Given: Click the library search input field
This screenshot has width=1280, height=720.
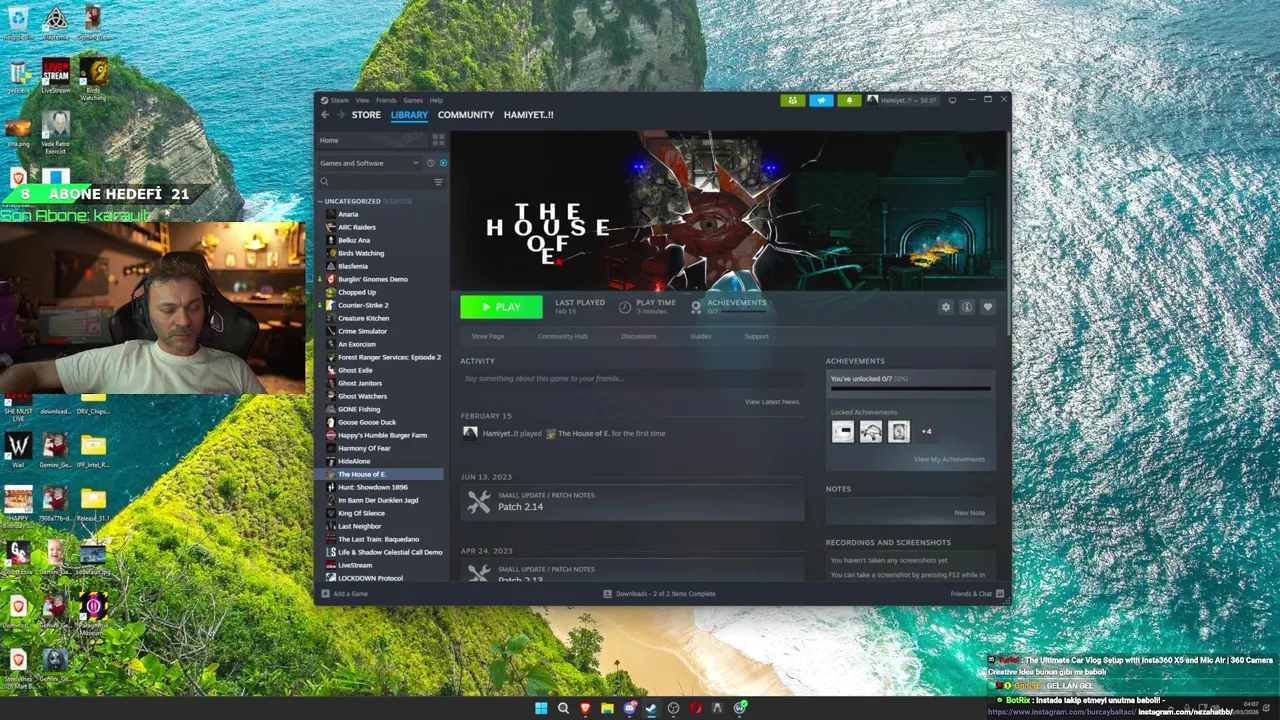Looking at the screenshot, I should click(x=380, y=182).
